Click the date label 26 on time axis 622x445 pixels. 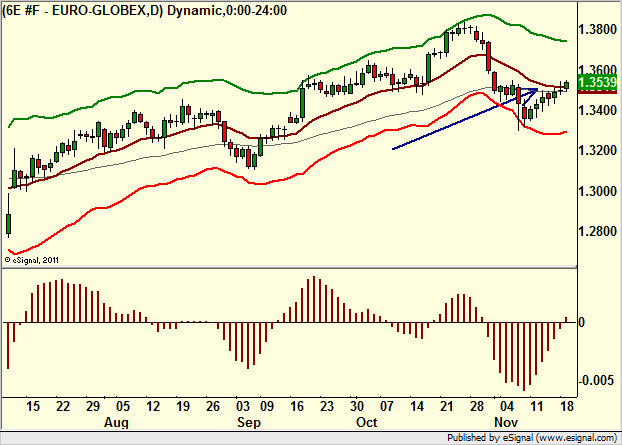(213, 407)
